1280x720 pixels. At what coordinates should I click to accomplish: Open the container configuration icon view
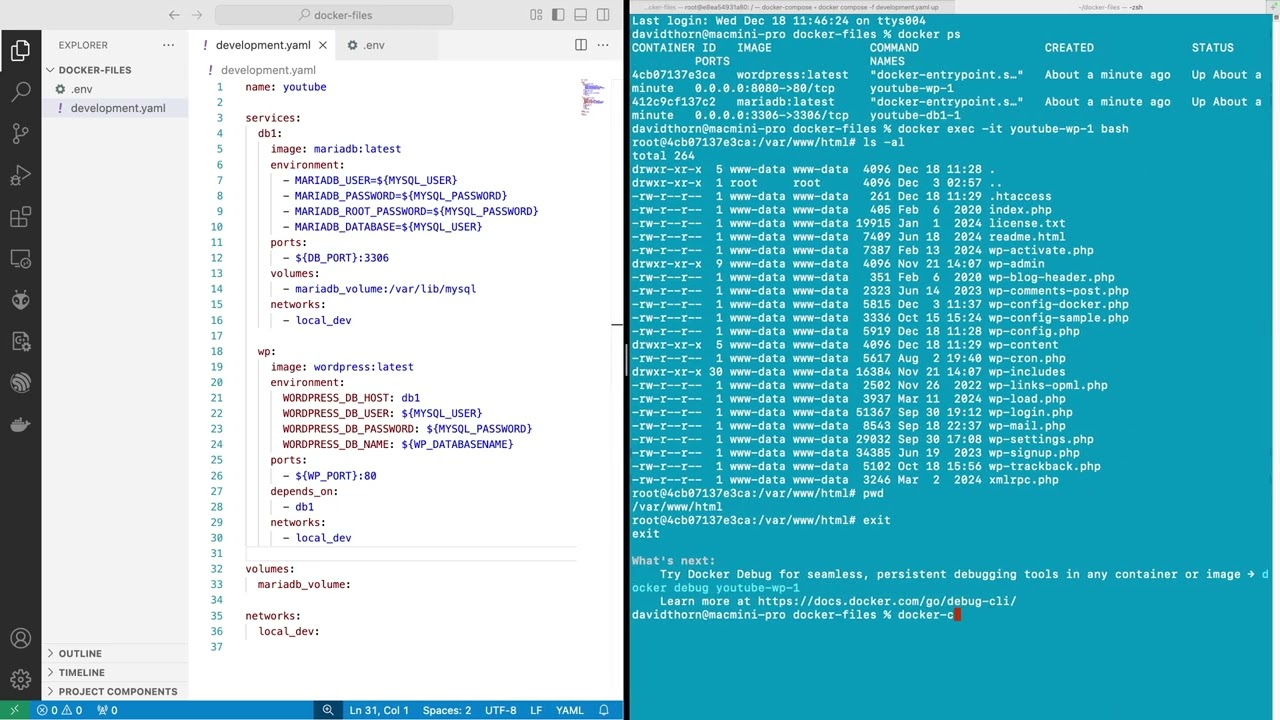(x=20, y=342)
